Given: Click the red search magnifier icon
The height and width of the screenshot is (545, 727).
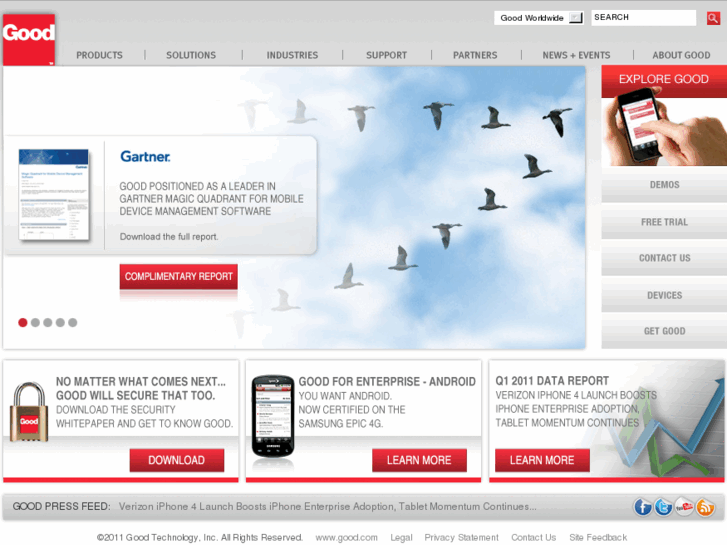Looking at the screenshot, I should (x=713, y=18).
